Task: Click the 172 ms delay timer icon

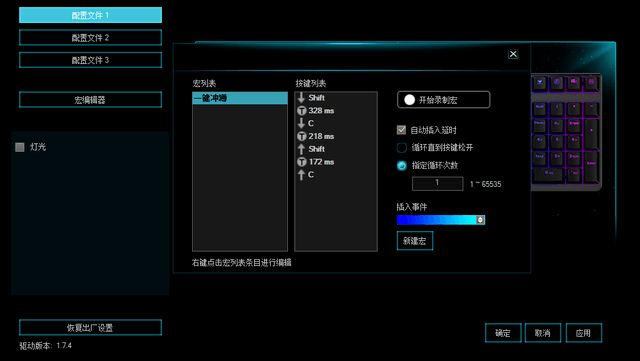Action: pyautogui.click(x=302, y=162)
